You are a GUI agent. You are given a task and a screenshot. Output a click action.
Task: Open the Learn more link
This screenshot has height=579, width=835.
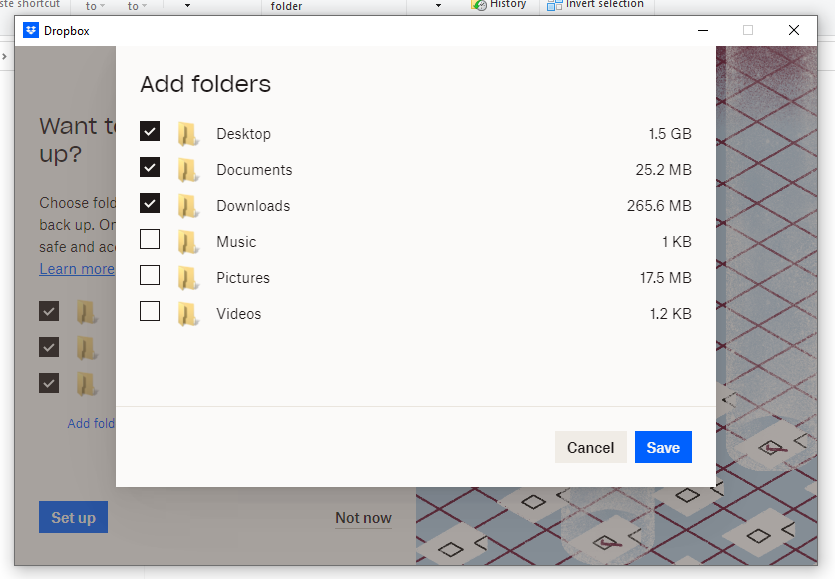75,268
